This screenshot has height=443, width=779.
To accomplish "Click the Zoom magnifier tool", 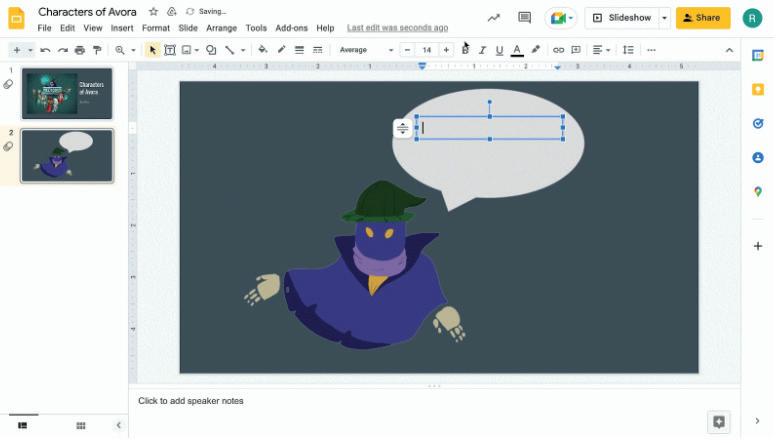I will 120,50.
